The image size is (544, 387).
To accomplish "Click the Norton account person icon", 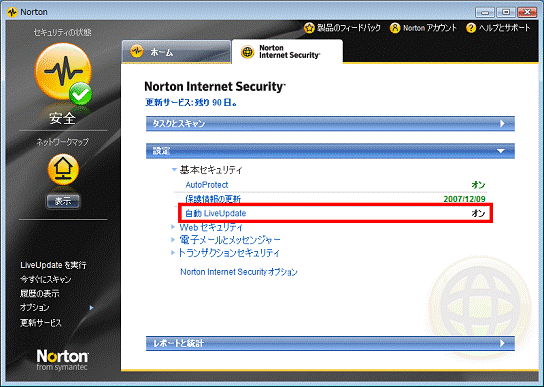I will pyautogui.click(x=395, y=28).
